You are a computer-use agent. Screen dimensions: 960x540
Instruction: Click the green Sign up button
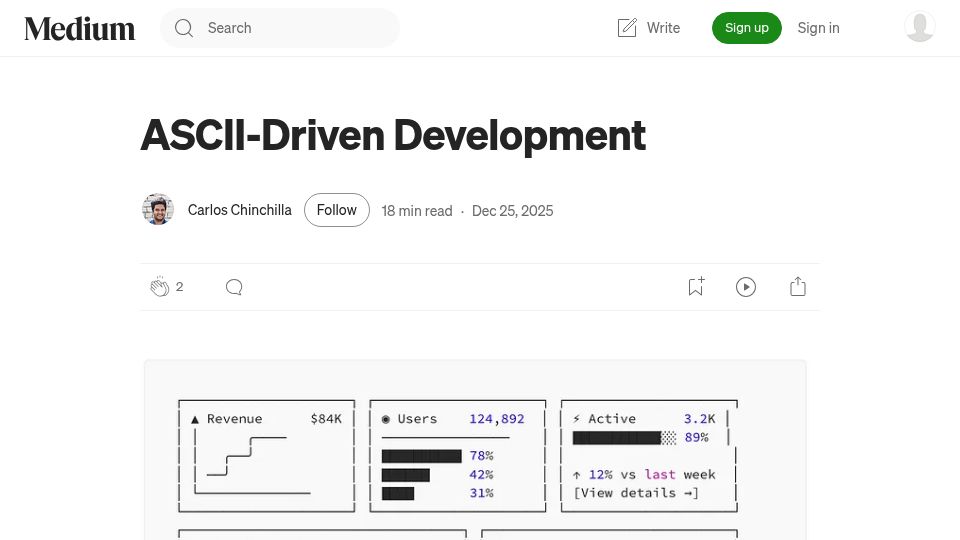746,28
